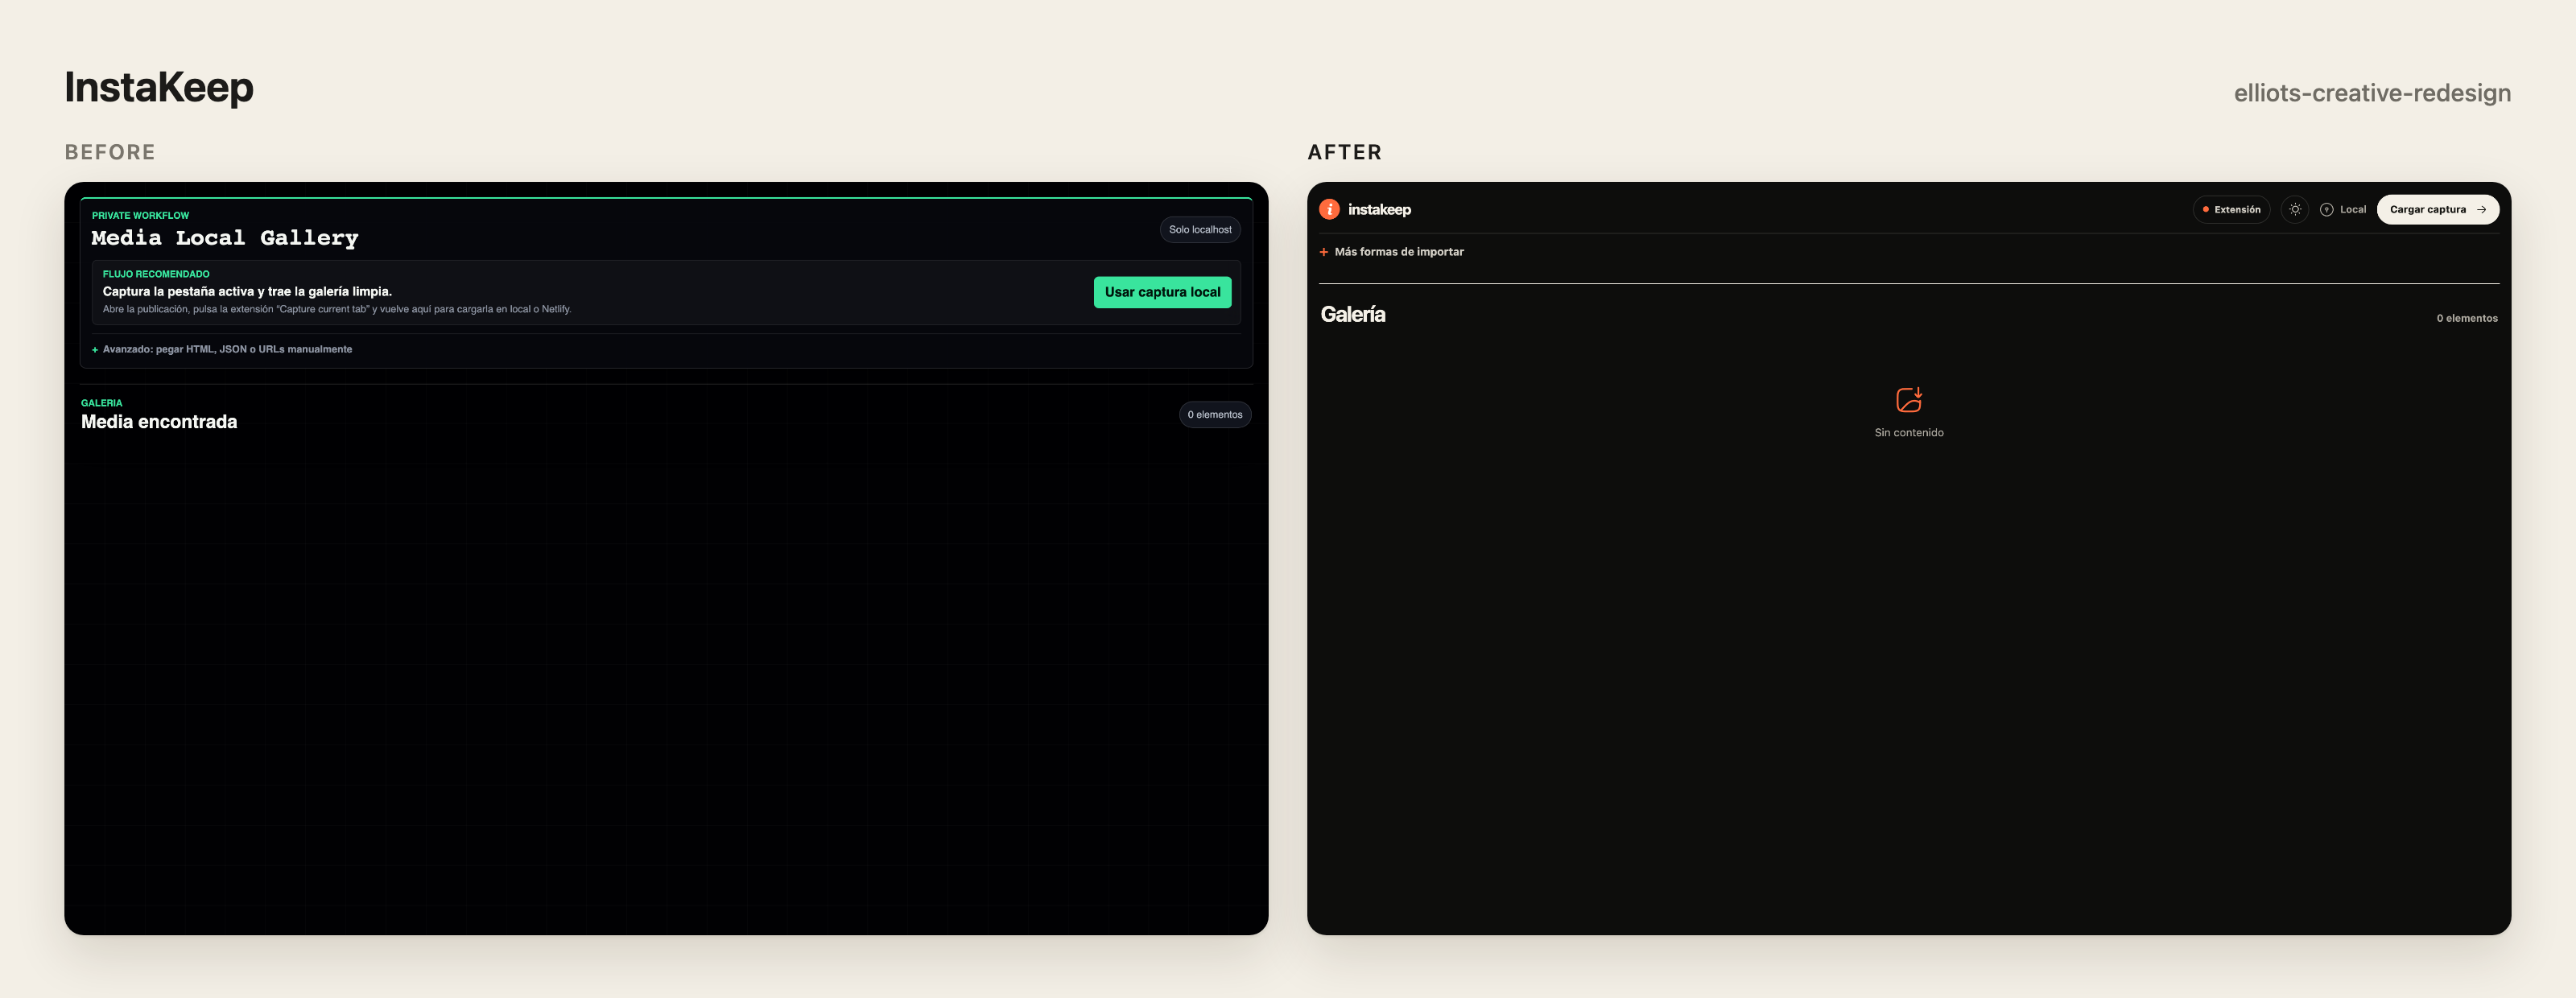Click the instakeep wordmark in After panel

click(x=1379, y=209)
